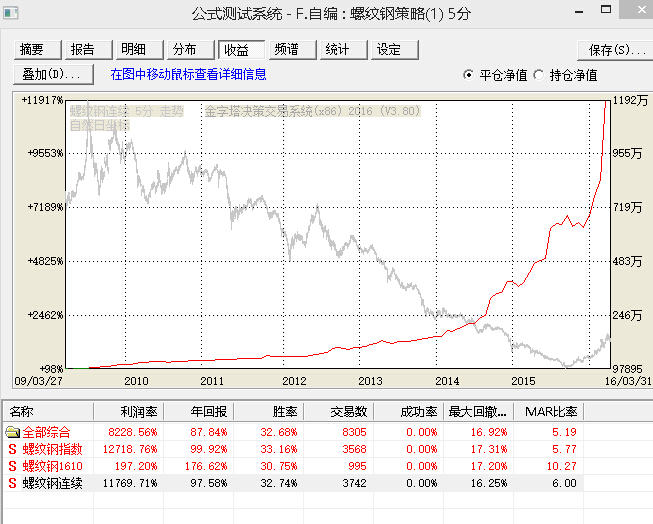This screenshot has height=524, width=653.
Task: Switch to the 收益 tab
Action: click(242, 50)
